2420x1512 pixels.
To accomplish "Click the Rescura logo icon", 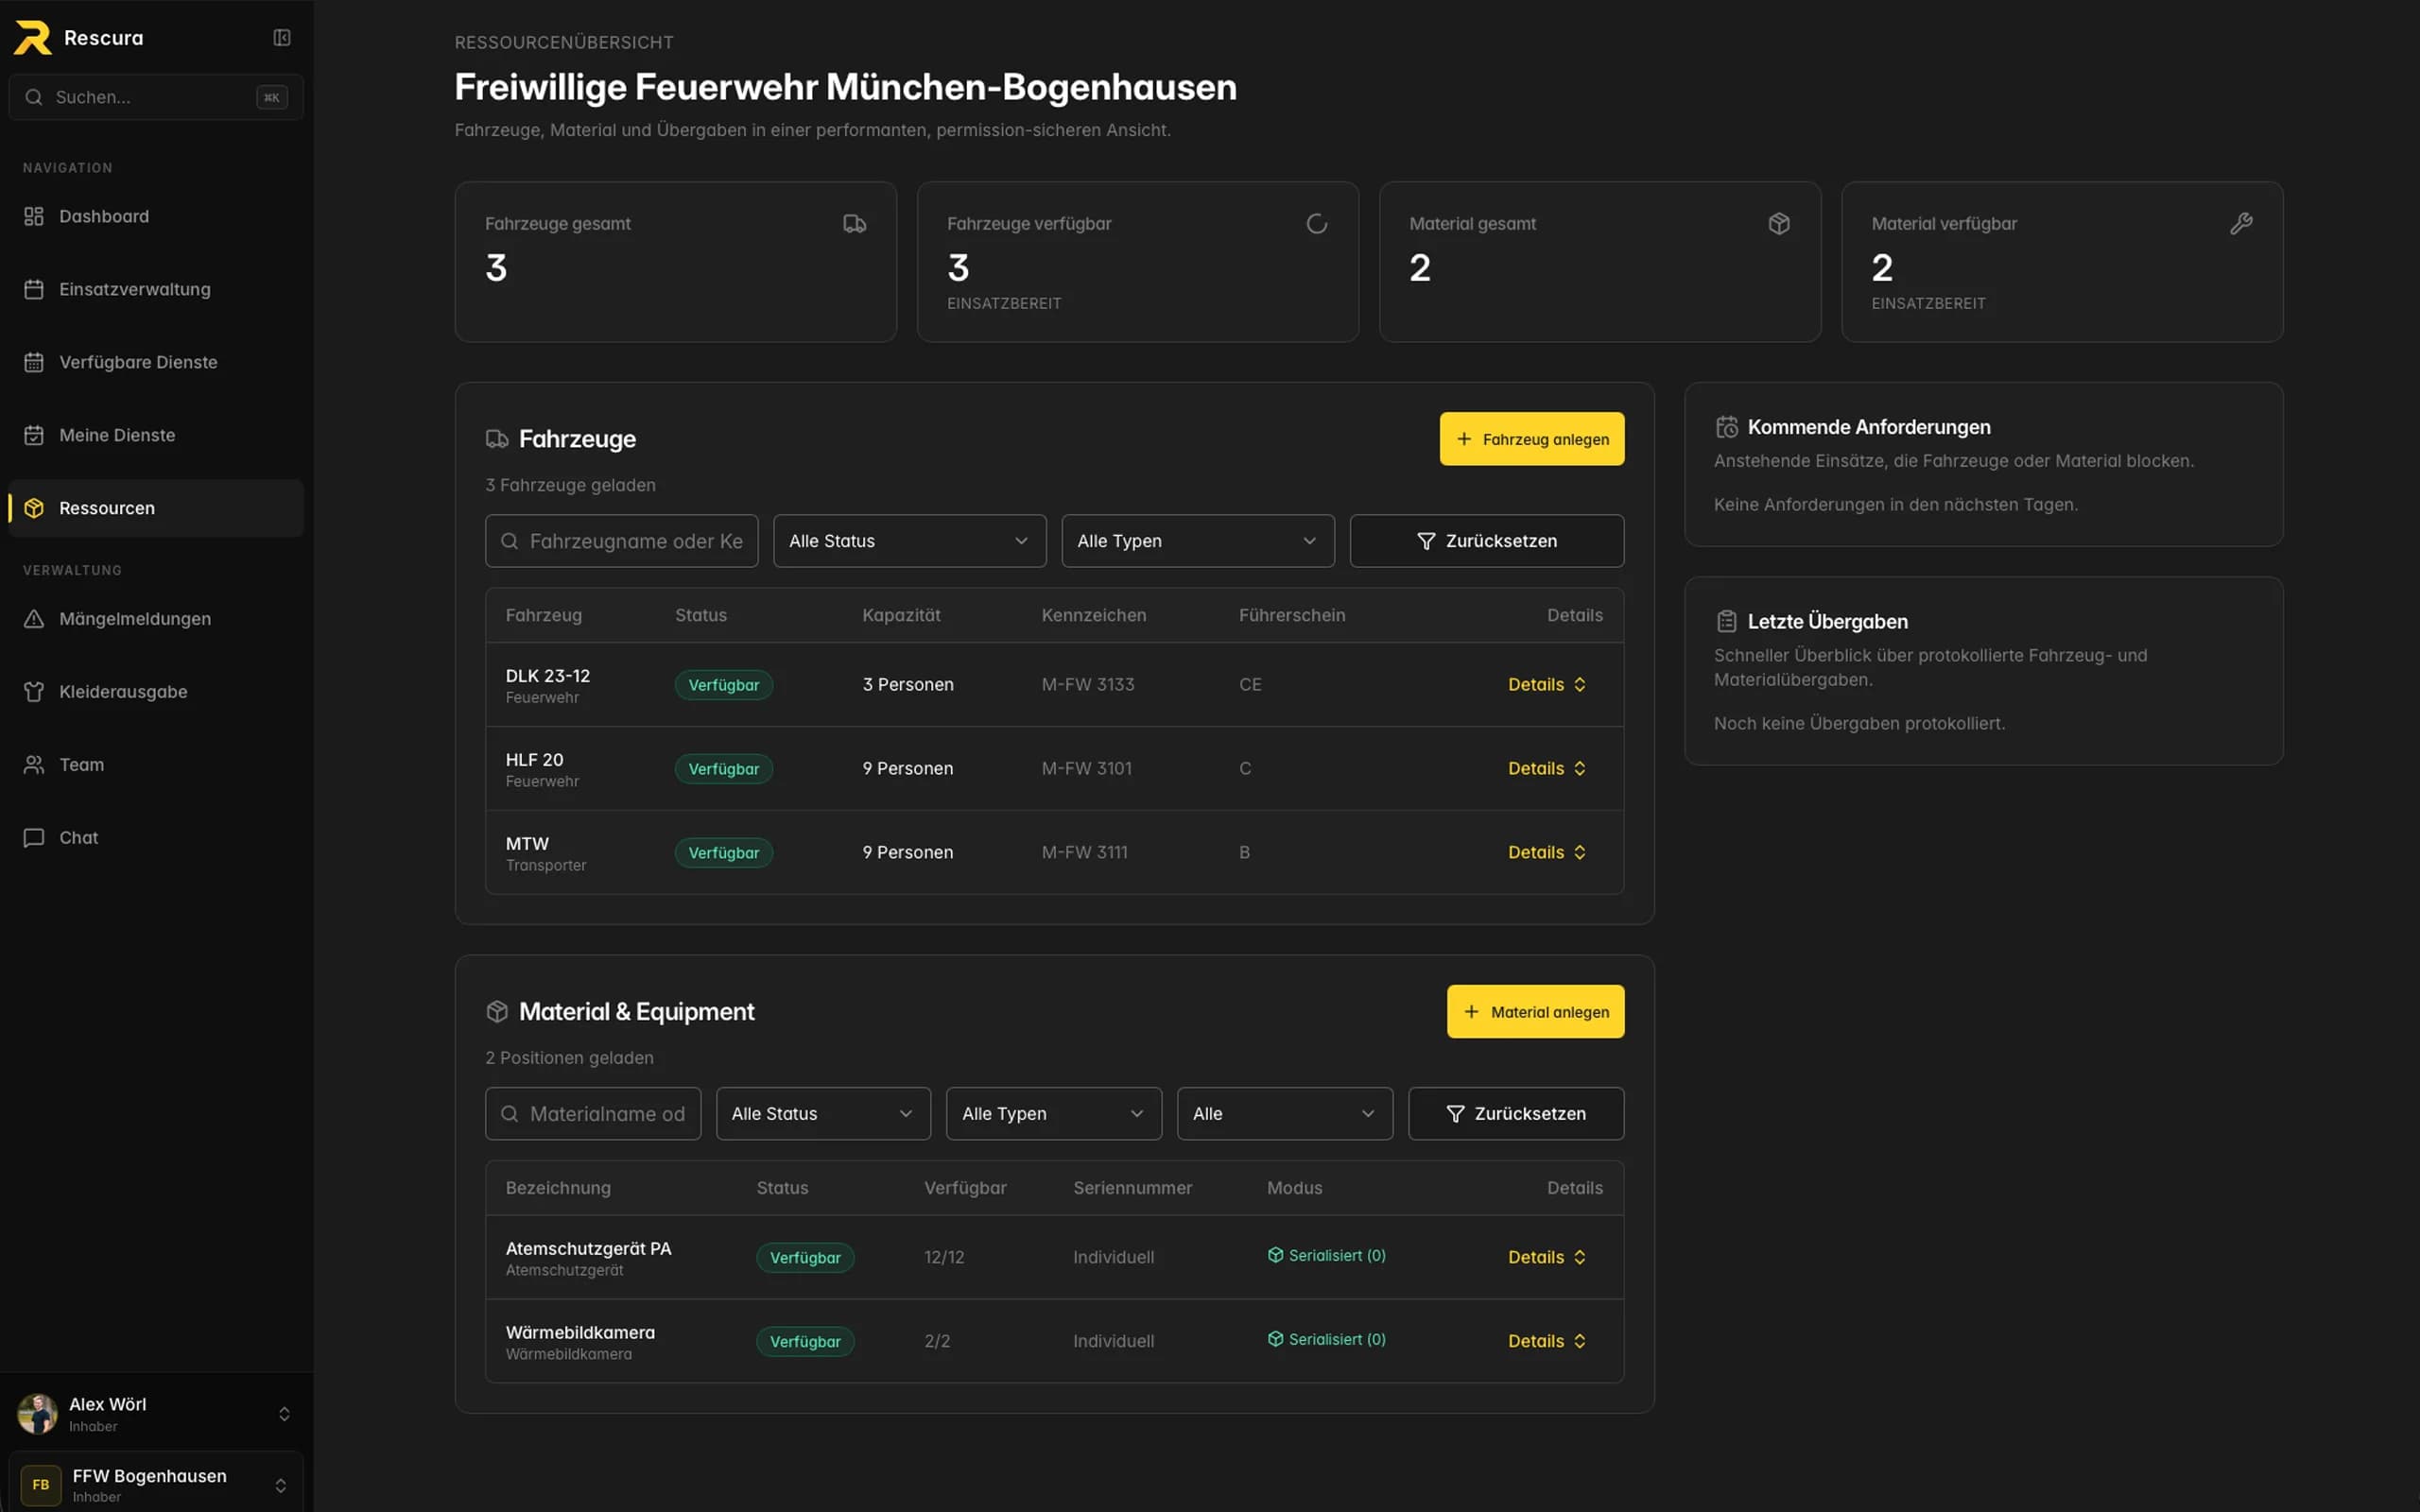I will coord(32,37).
